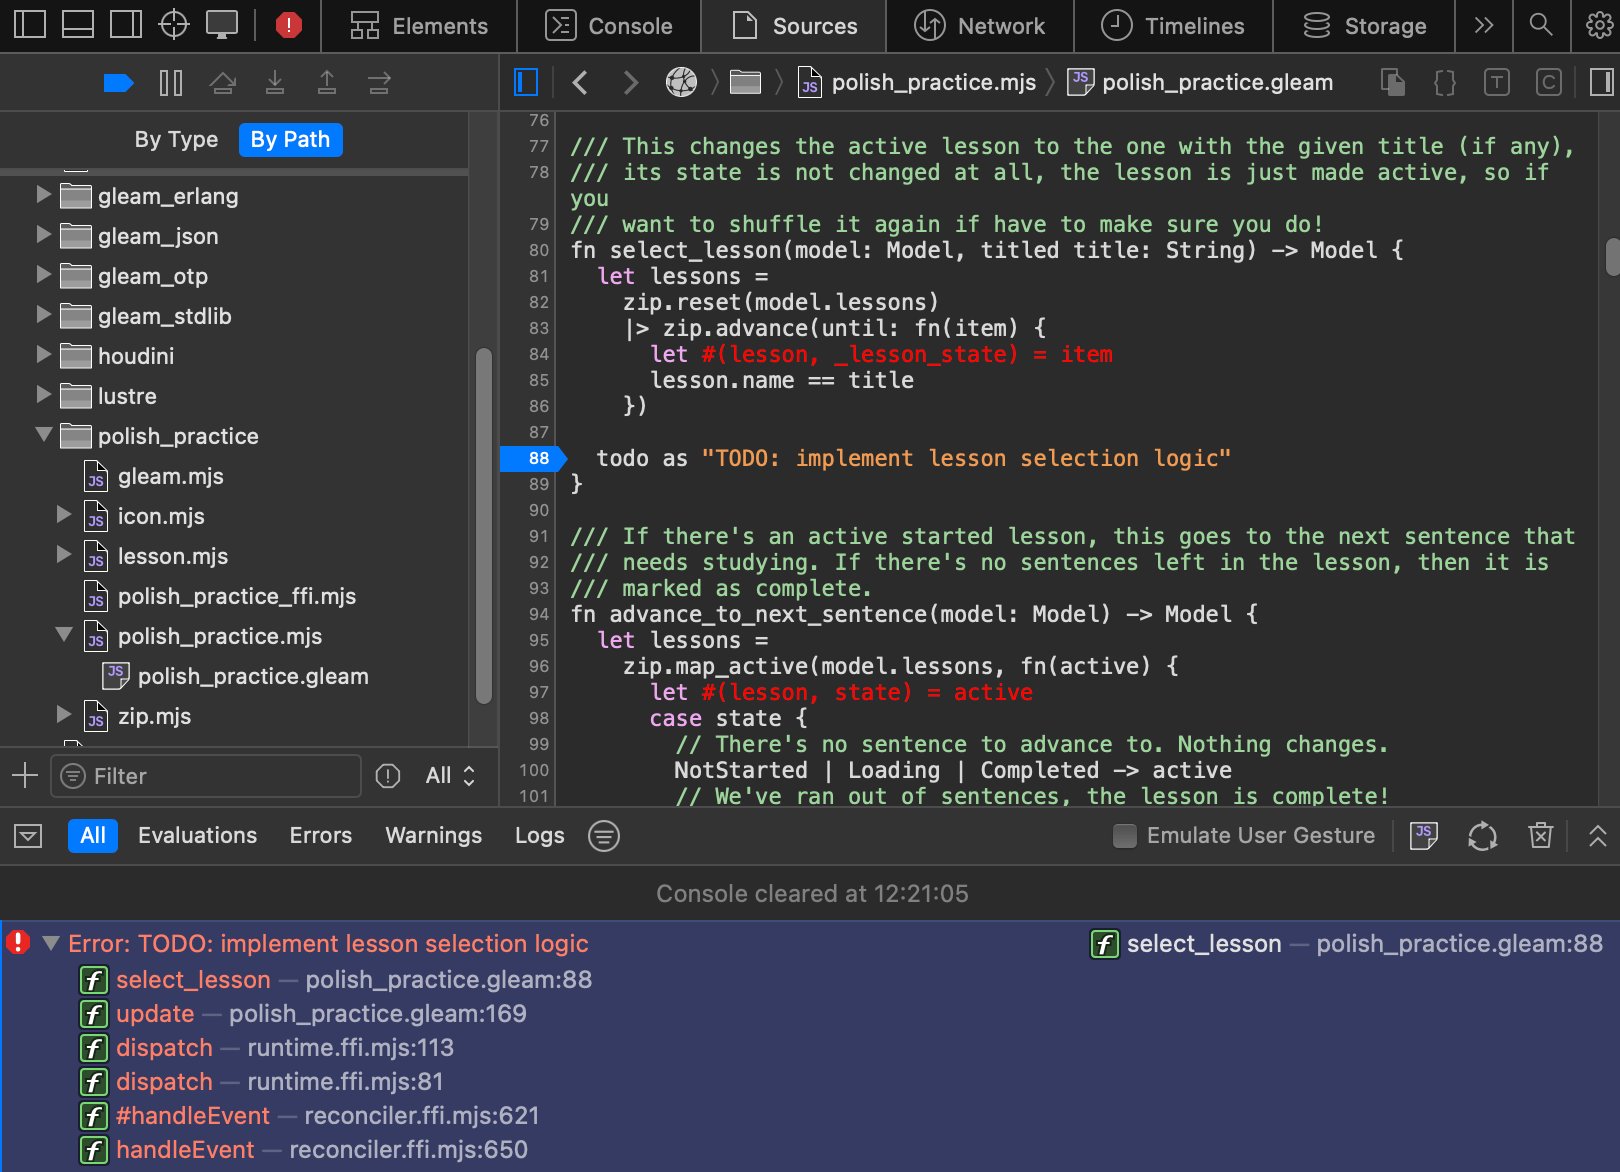Enable type profiling via the T icon
The height and width of the screenshot is (1172, 1620).
[x=1497, y=82]
